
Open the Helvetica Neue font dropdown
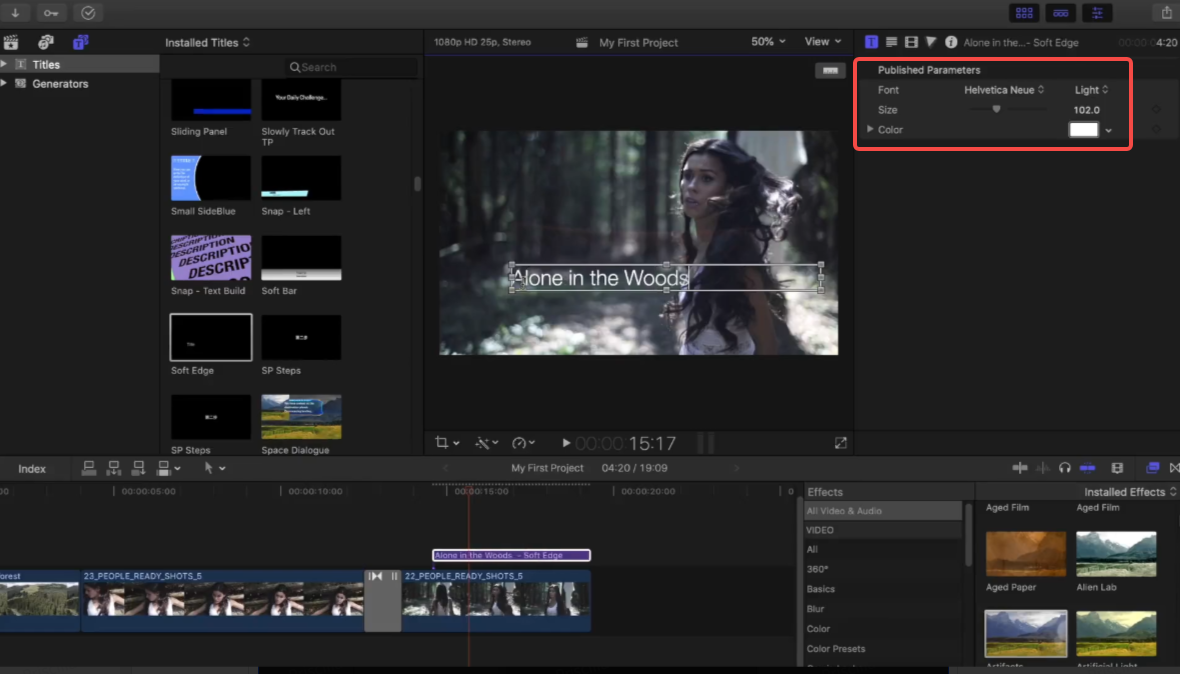click(x=1004, y=90)
